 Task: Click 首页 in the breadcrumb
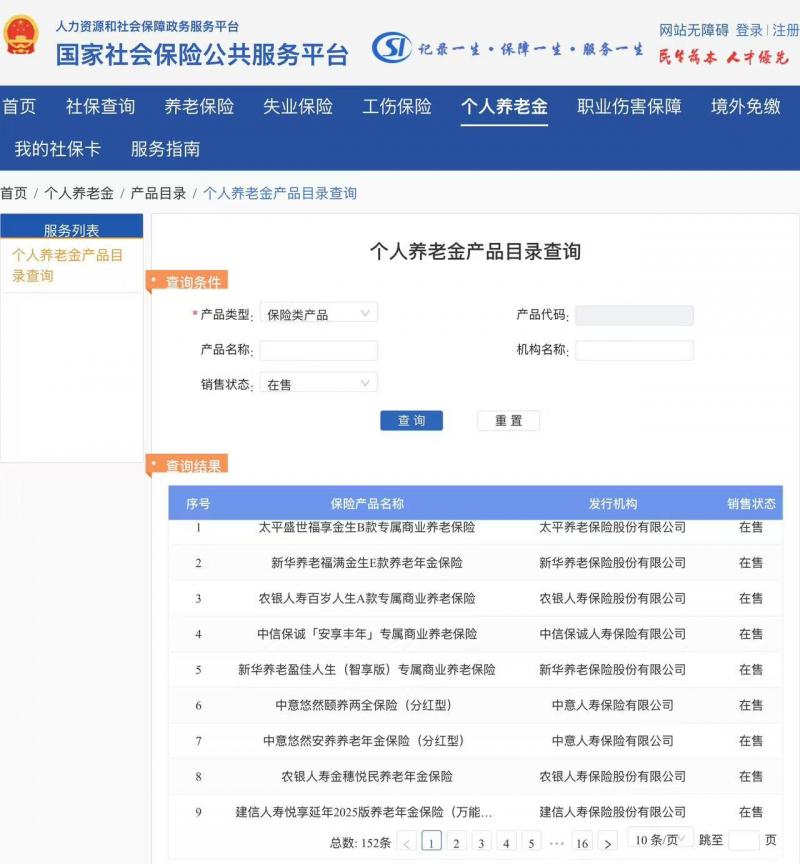14,193
